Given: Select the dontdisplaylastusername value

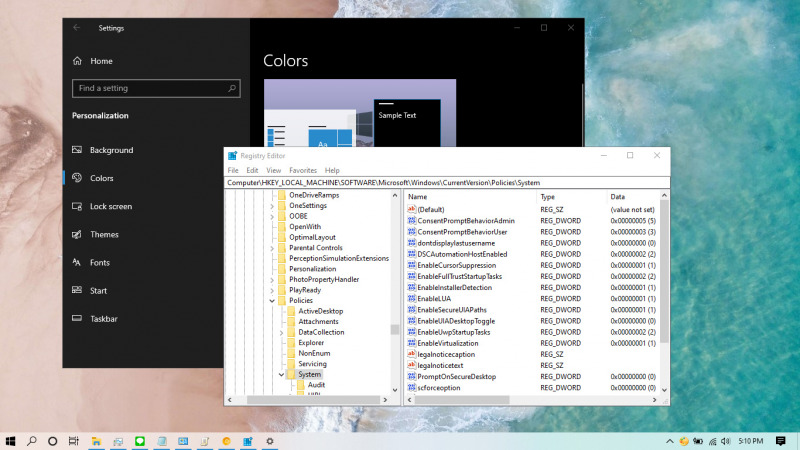Looking at the screenshot, I should (x=456, y=243).
